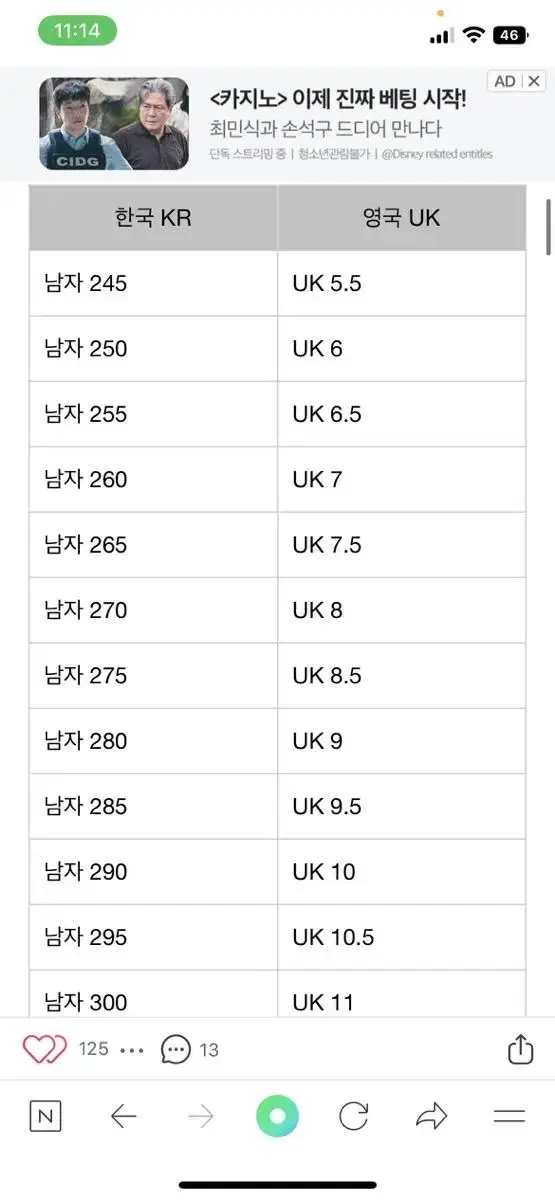Image resolution: width=555 pixels, height=1200 pixels.
Task: Open the hamburger menu lines
Action: coord(510,1116)
